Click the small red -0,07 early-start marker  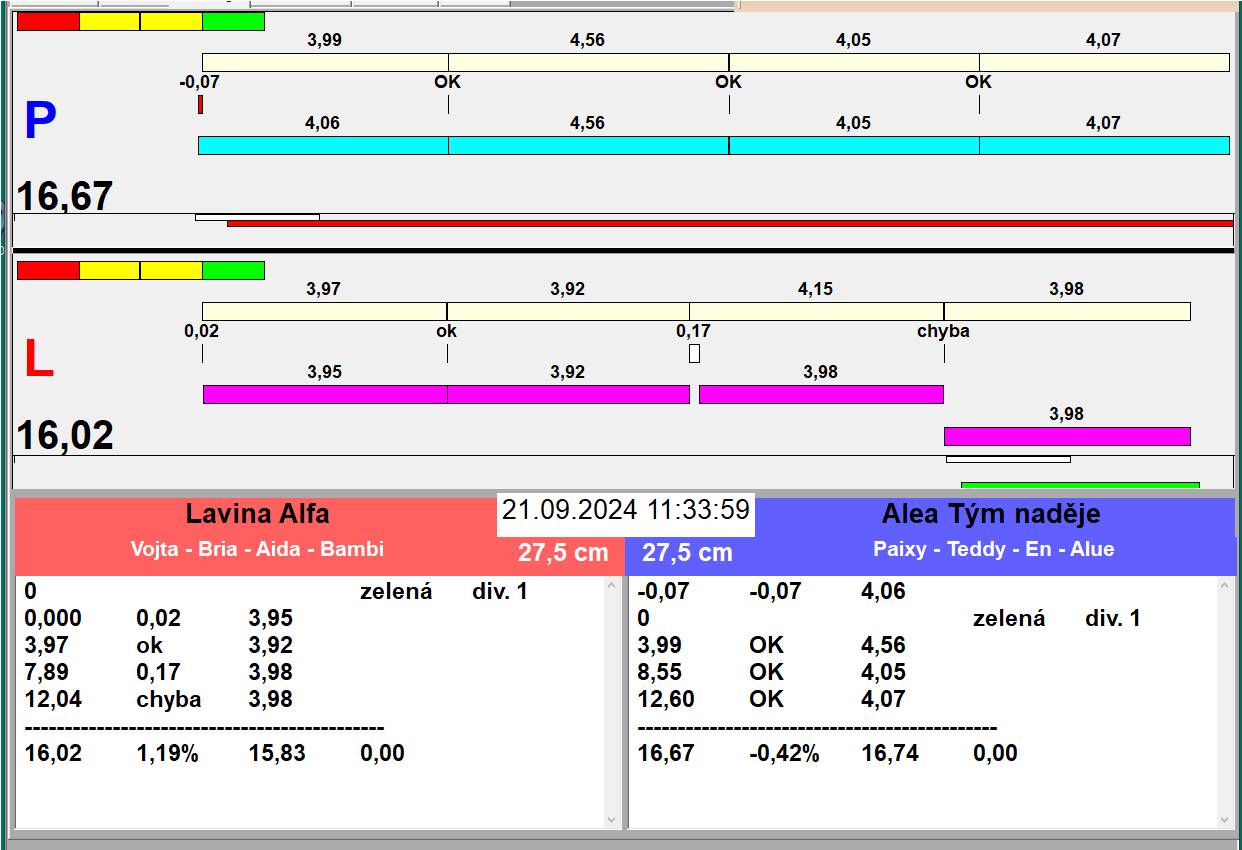point(200,104)
